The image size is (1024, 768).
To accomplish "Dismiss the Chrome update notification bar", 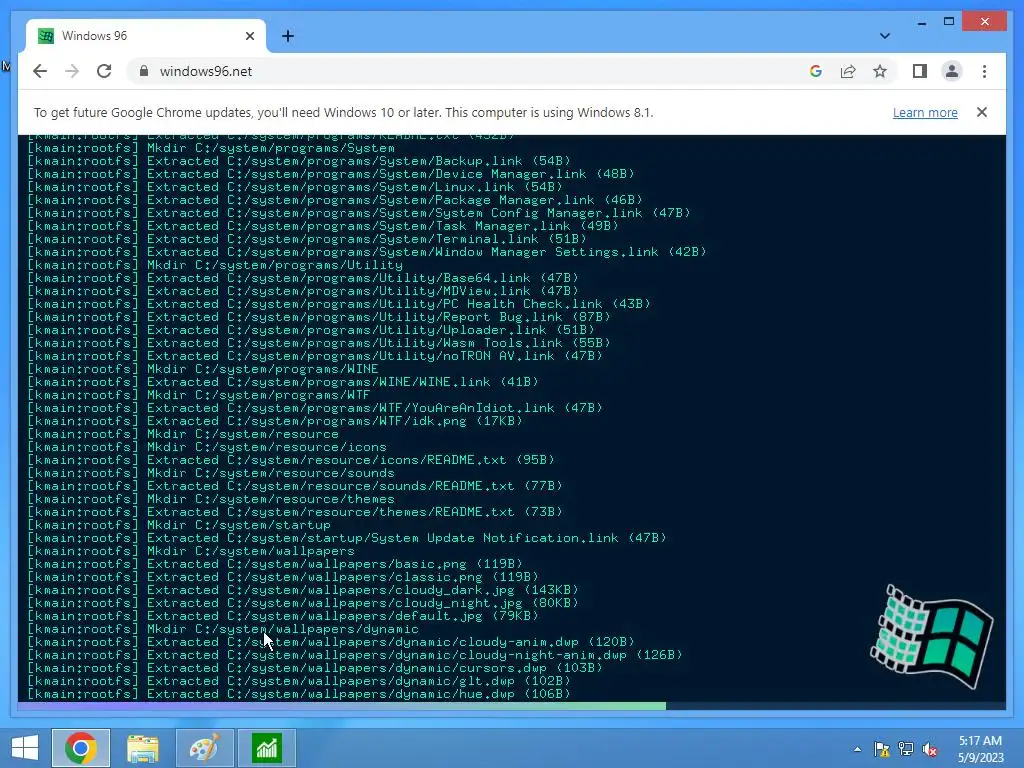I will (x=982, y=112).
